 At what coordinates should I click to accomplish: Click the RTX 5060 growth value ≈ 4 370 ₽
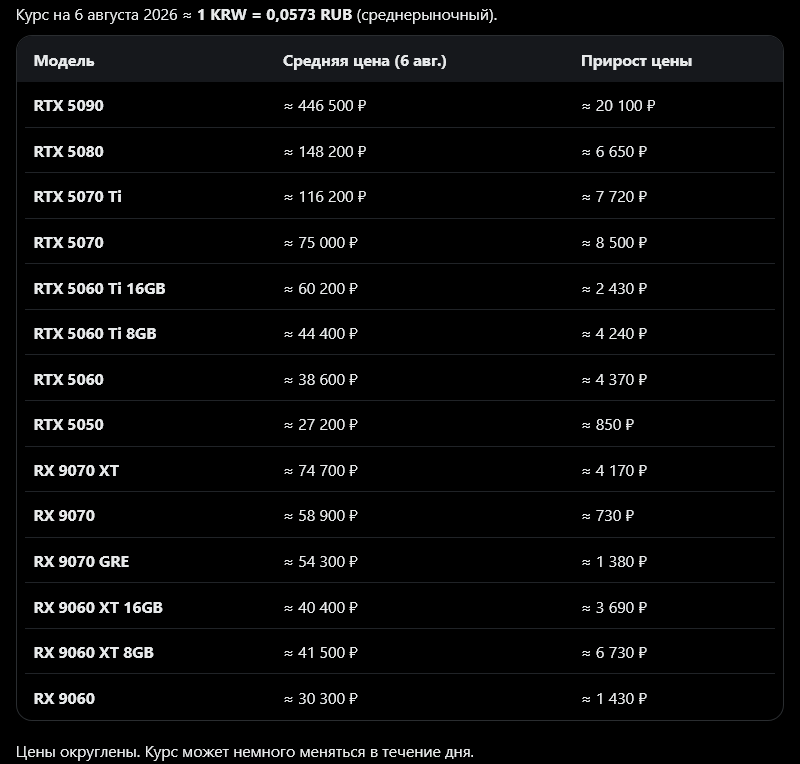(x=614, y=379)
